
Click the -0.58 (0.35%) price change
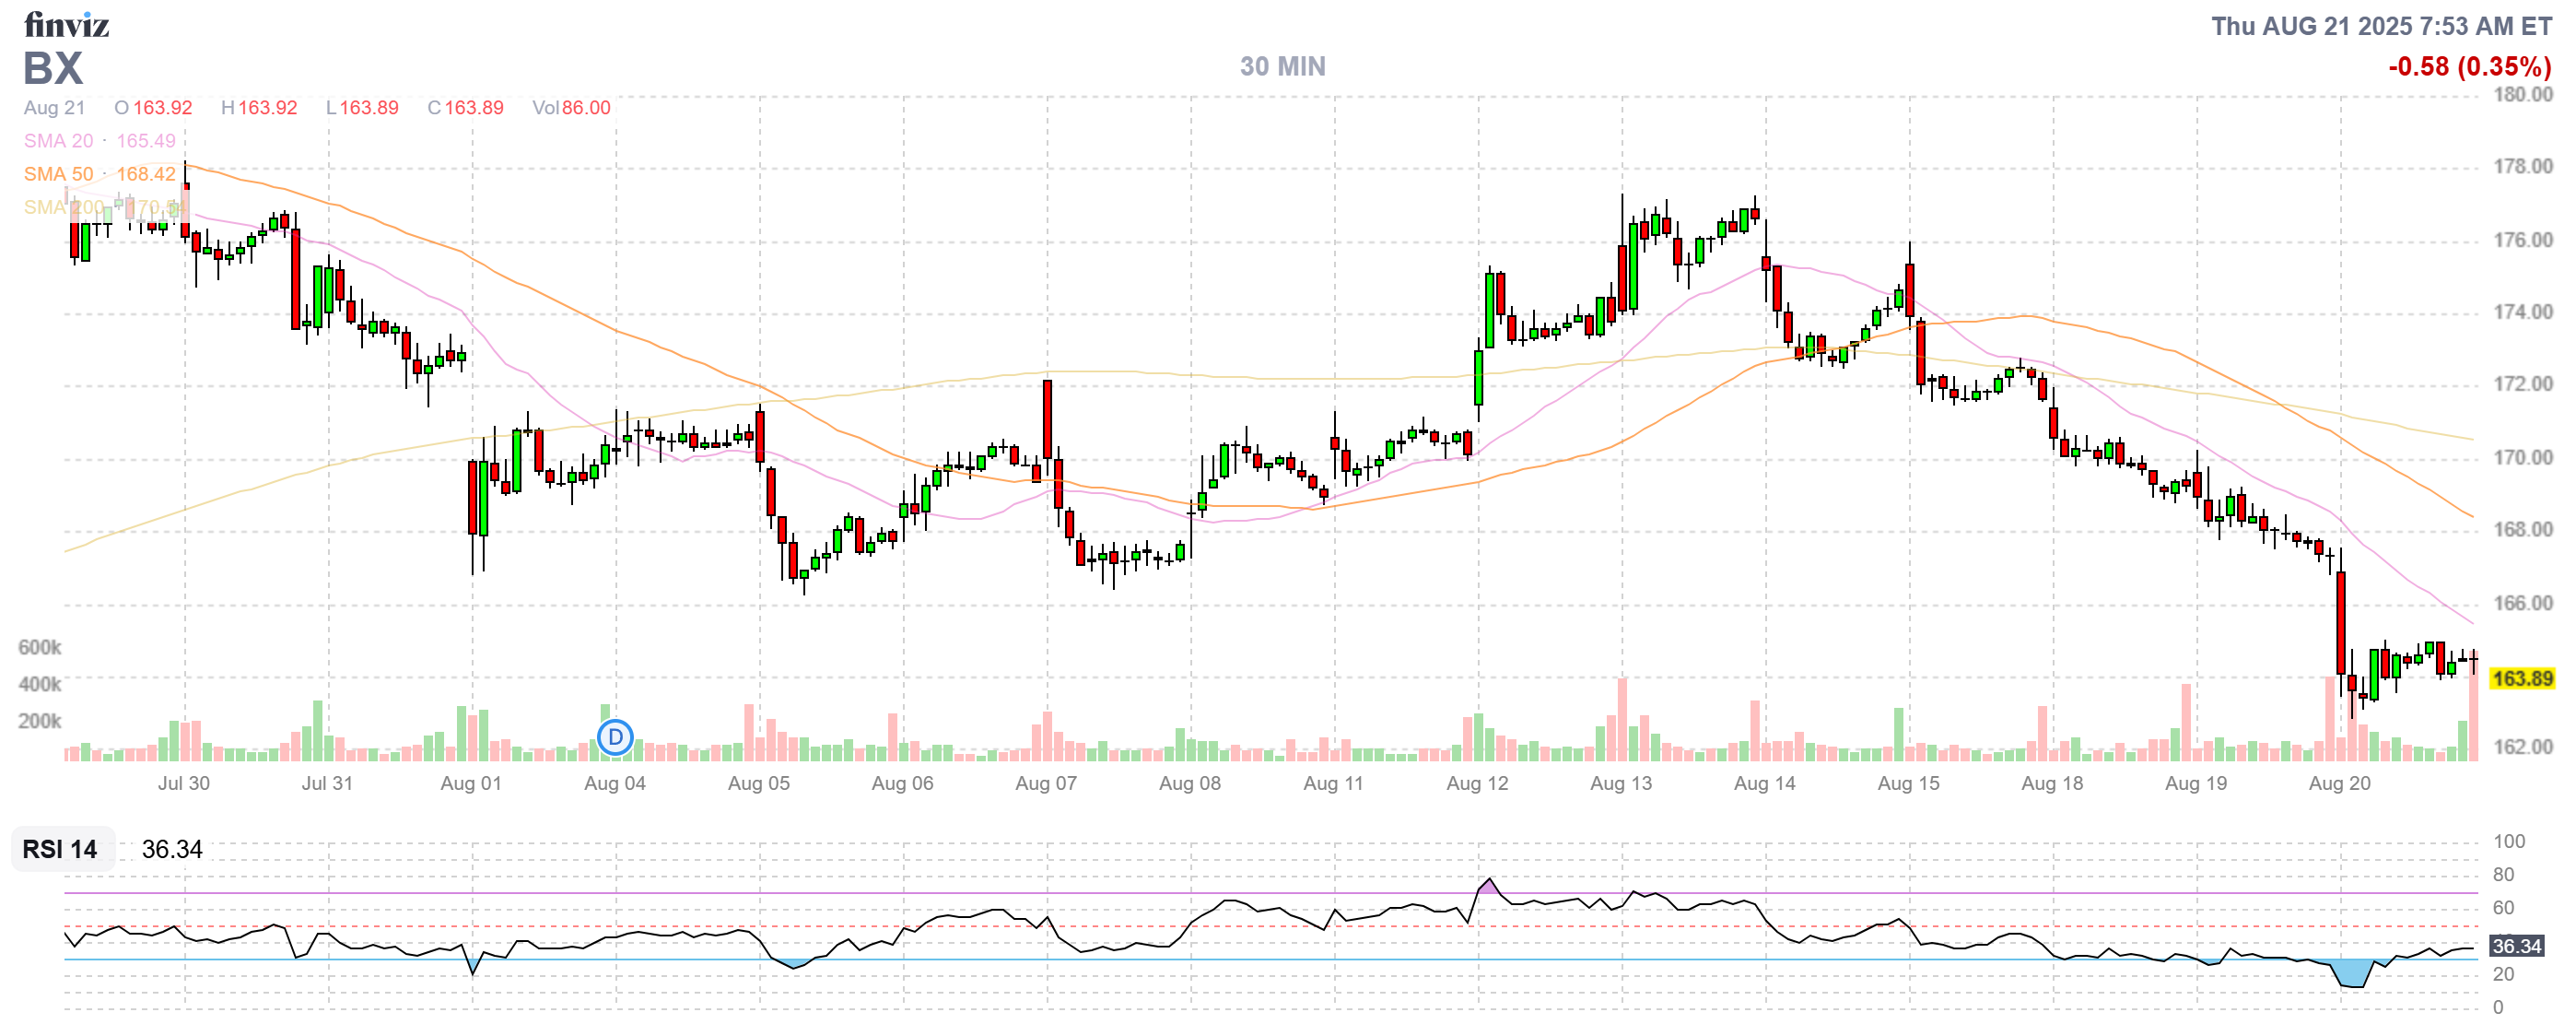(x=2469, y=67)
